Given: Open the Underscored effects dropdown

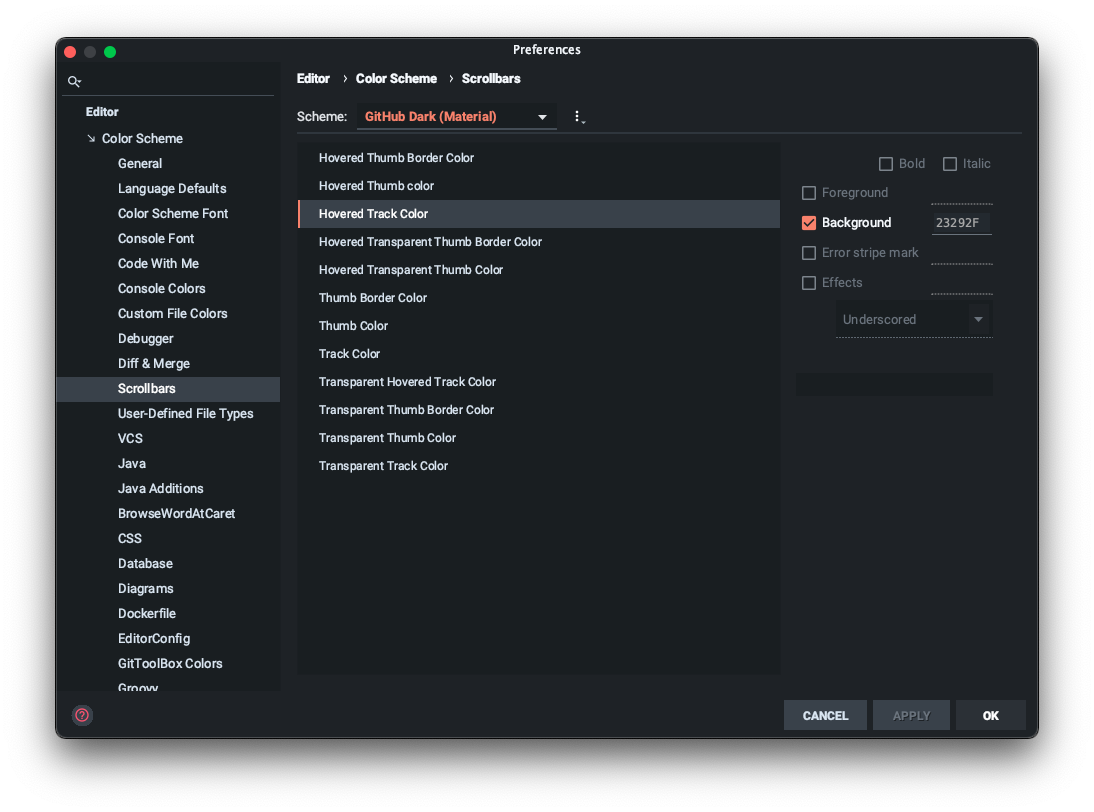Looking at the screenshot, I should coord(913,319).
